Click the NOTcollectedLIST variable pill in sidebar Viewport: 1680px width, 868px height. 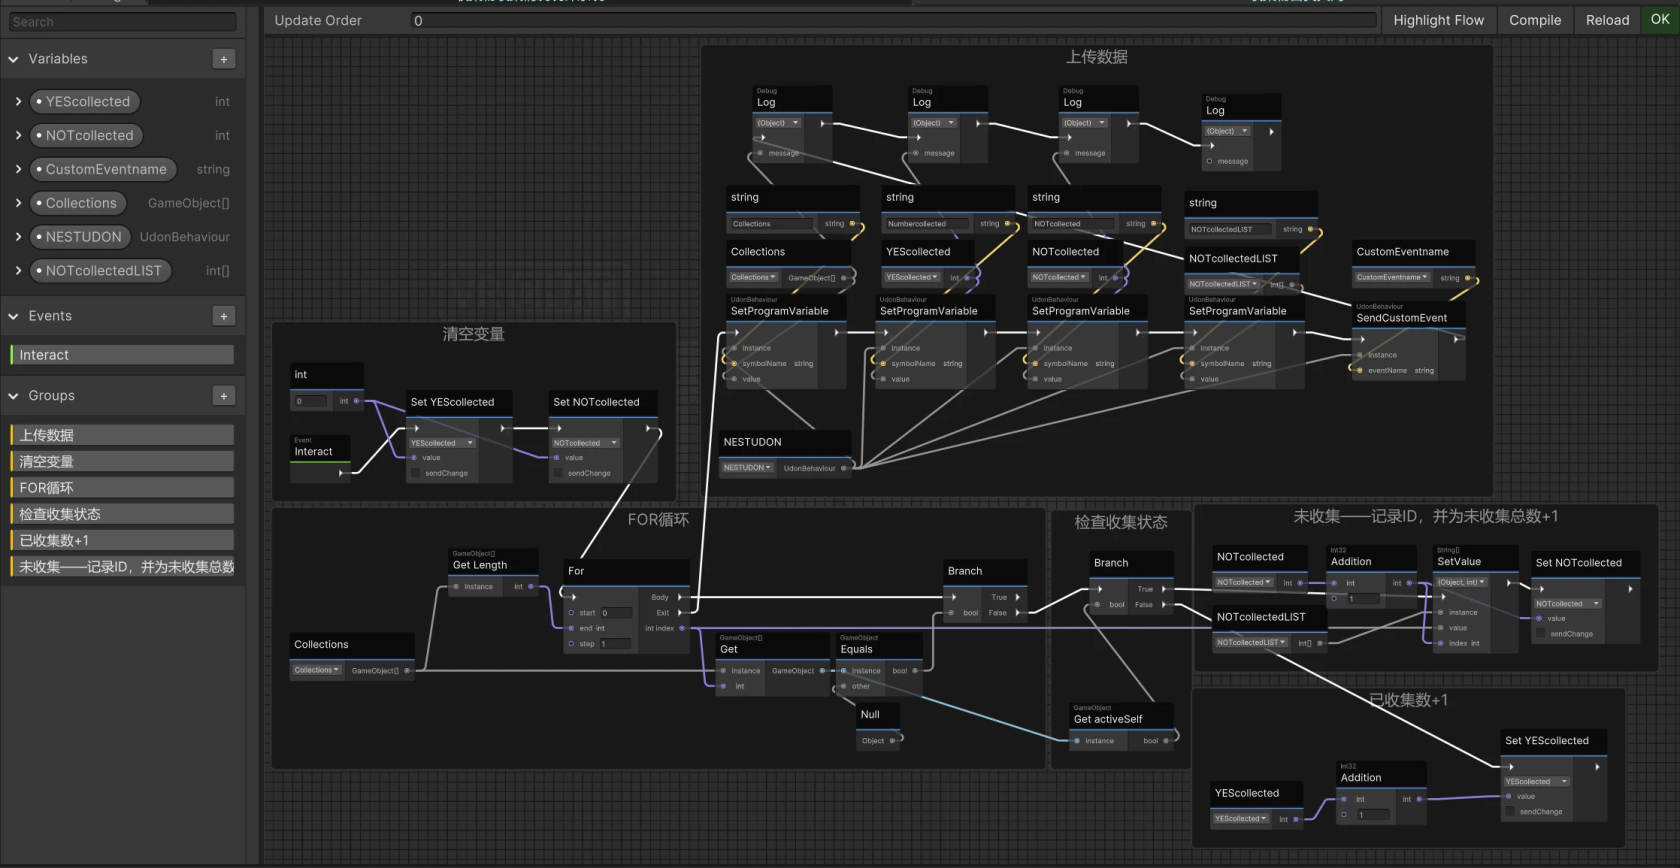coord(101,271)
